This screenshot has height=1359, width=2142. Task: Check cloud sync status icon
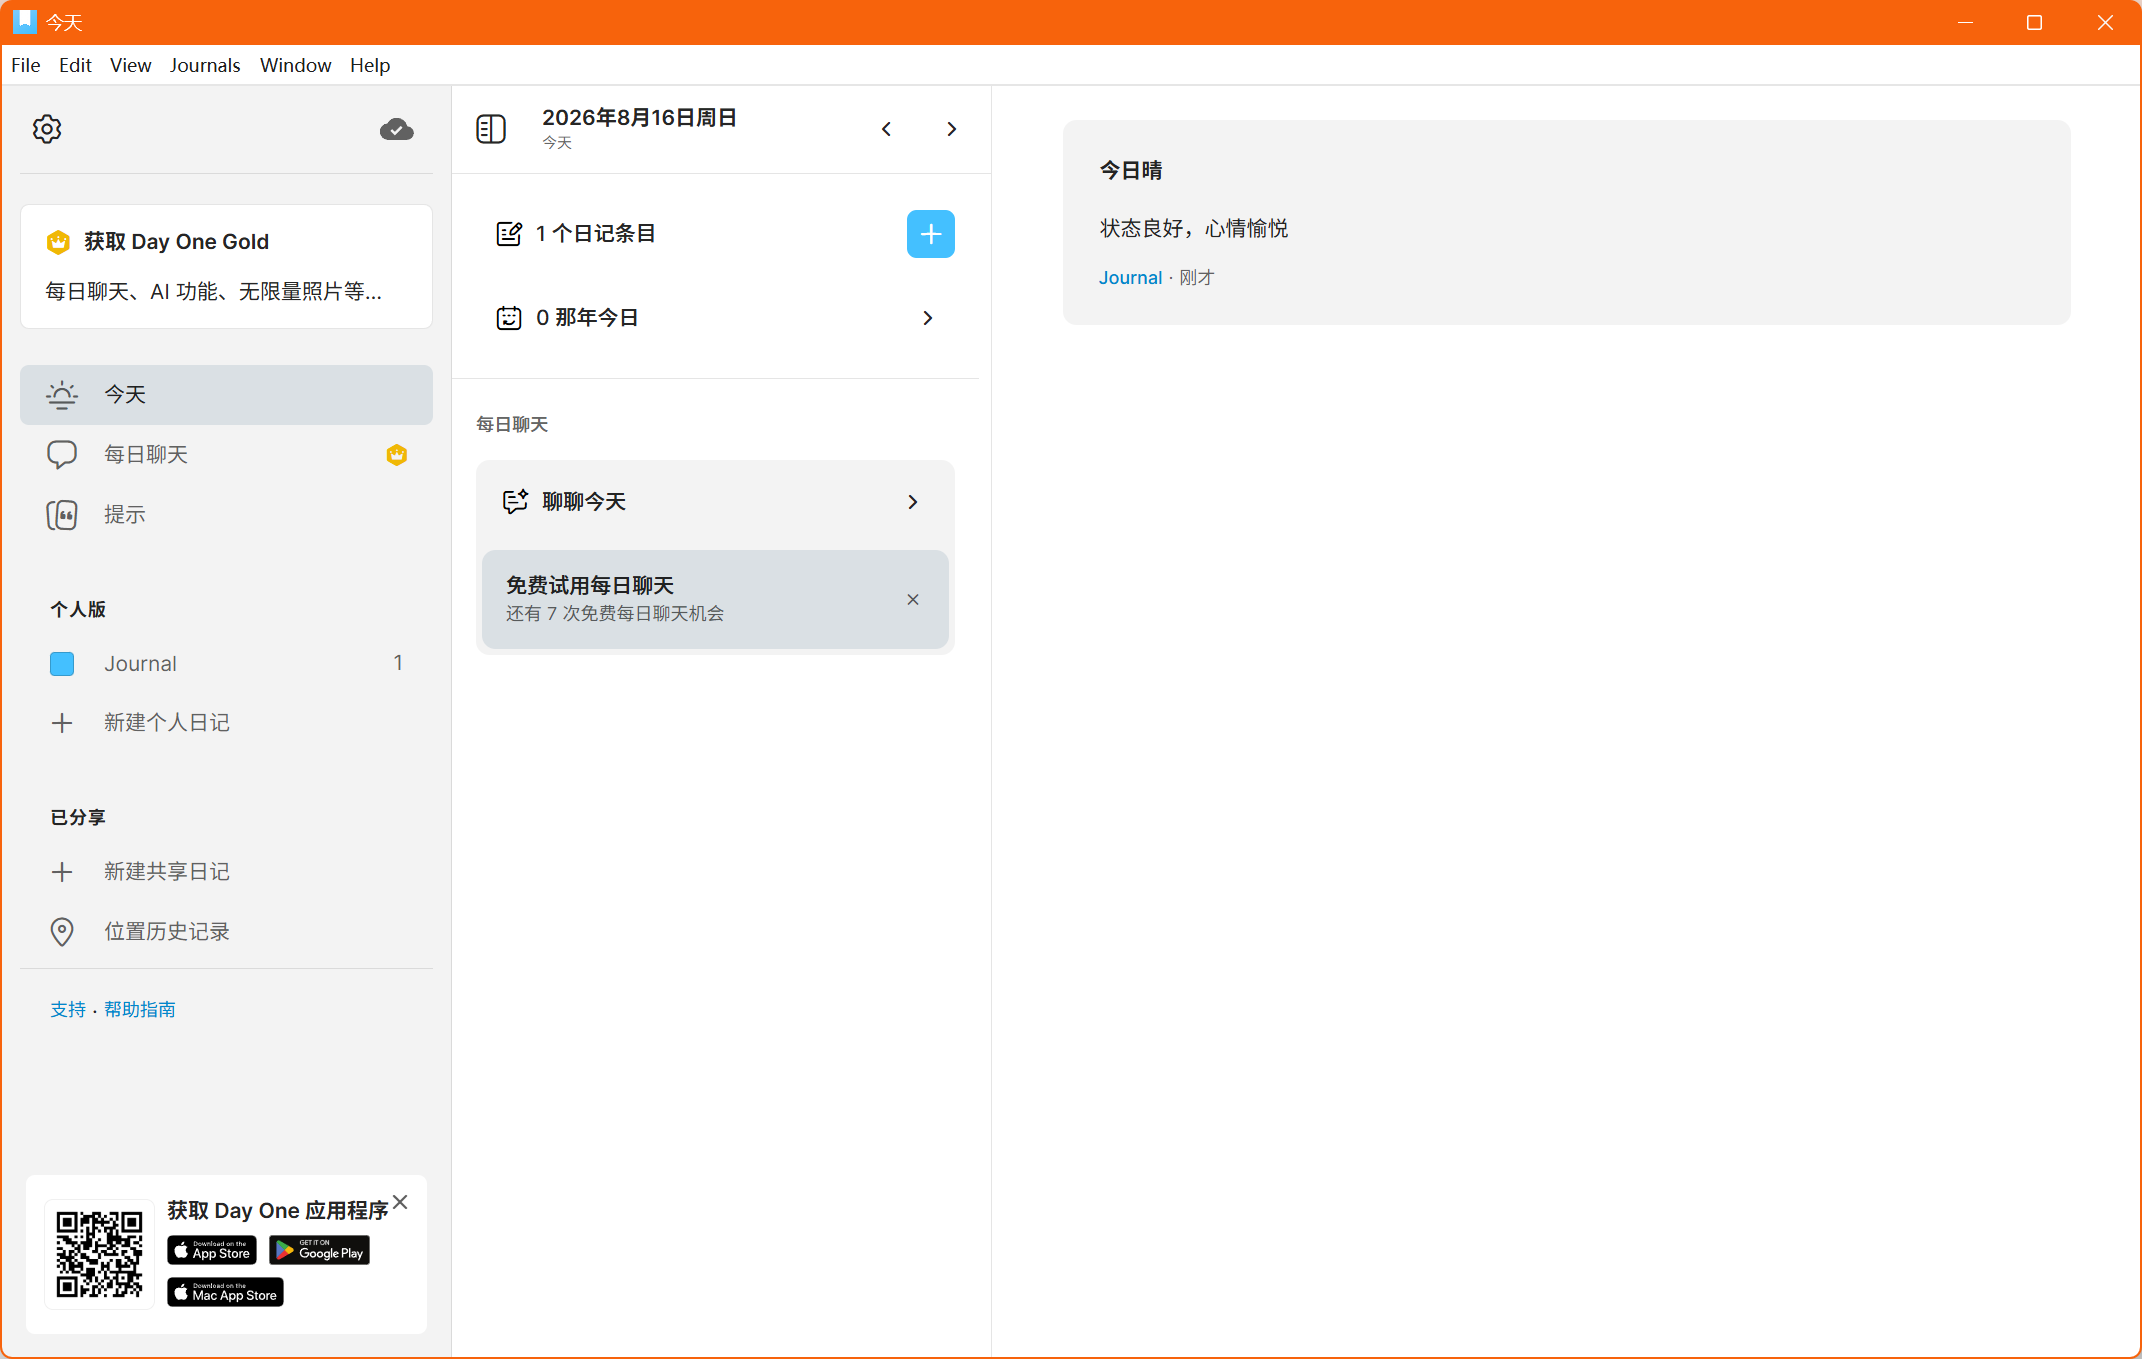point(396,129)
